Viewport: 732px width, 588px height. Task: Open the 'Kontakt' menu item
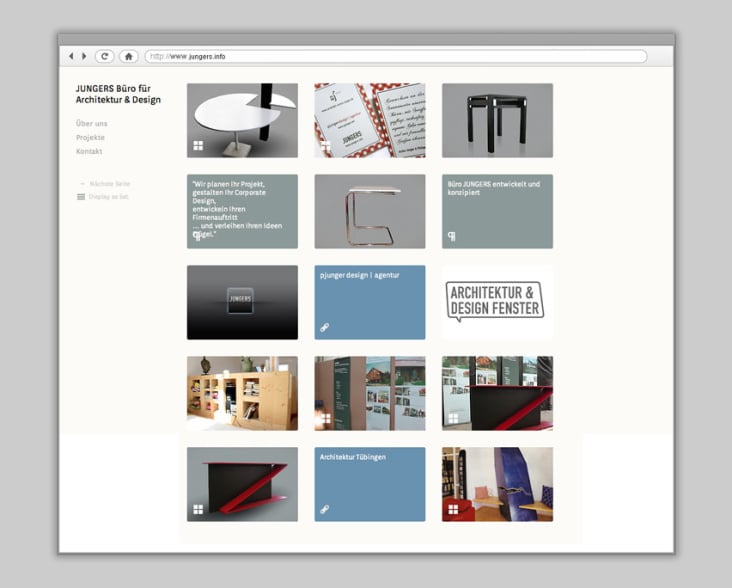pos(89,151)
